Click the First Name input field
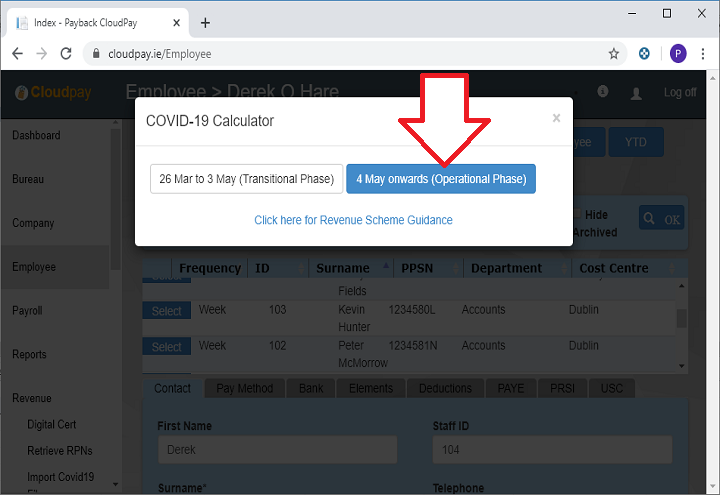This screenshot has height=495, width=720. pyautogui.click(x=277, y=450)
